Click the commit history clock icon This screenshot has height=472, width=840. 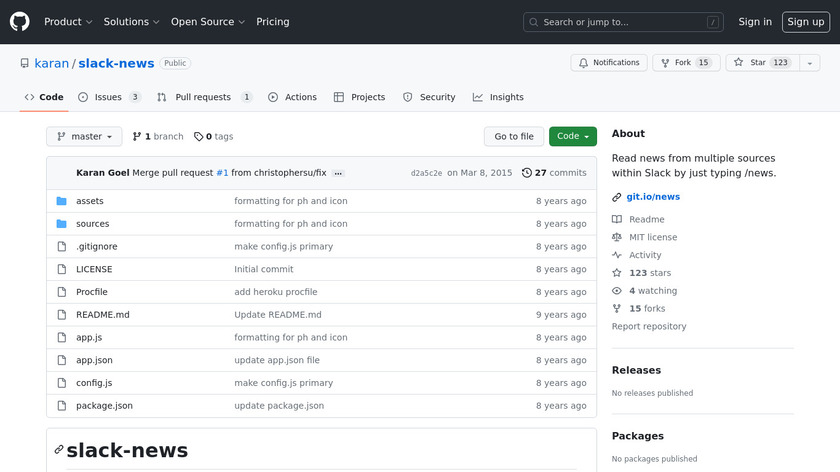pos(527,173)
